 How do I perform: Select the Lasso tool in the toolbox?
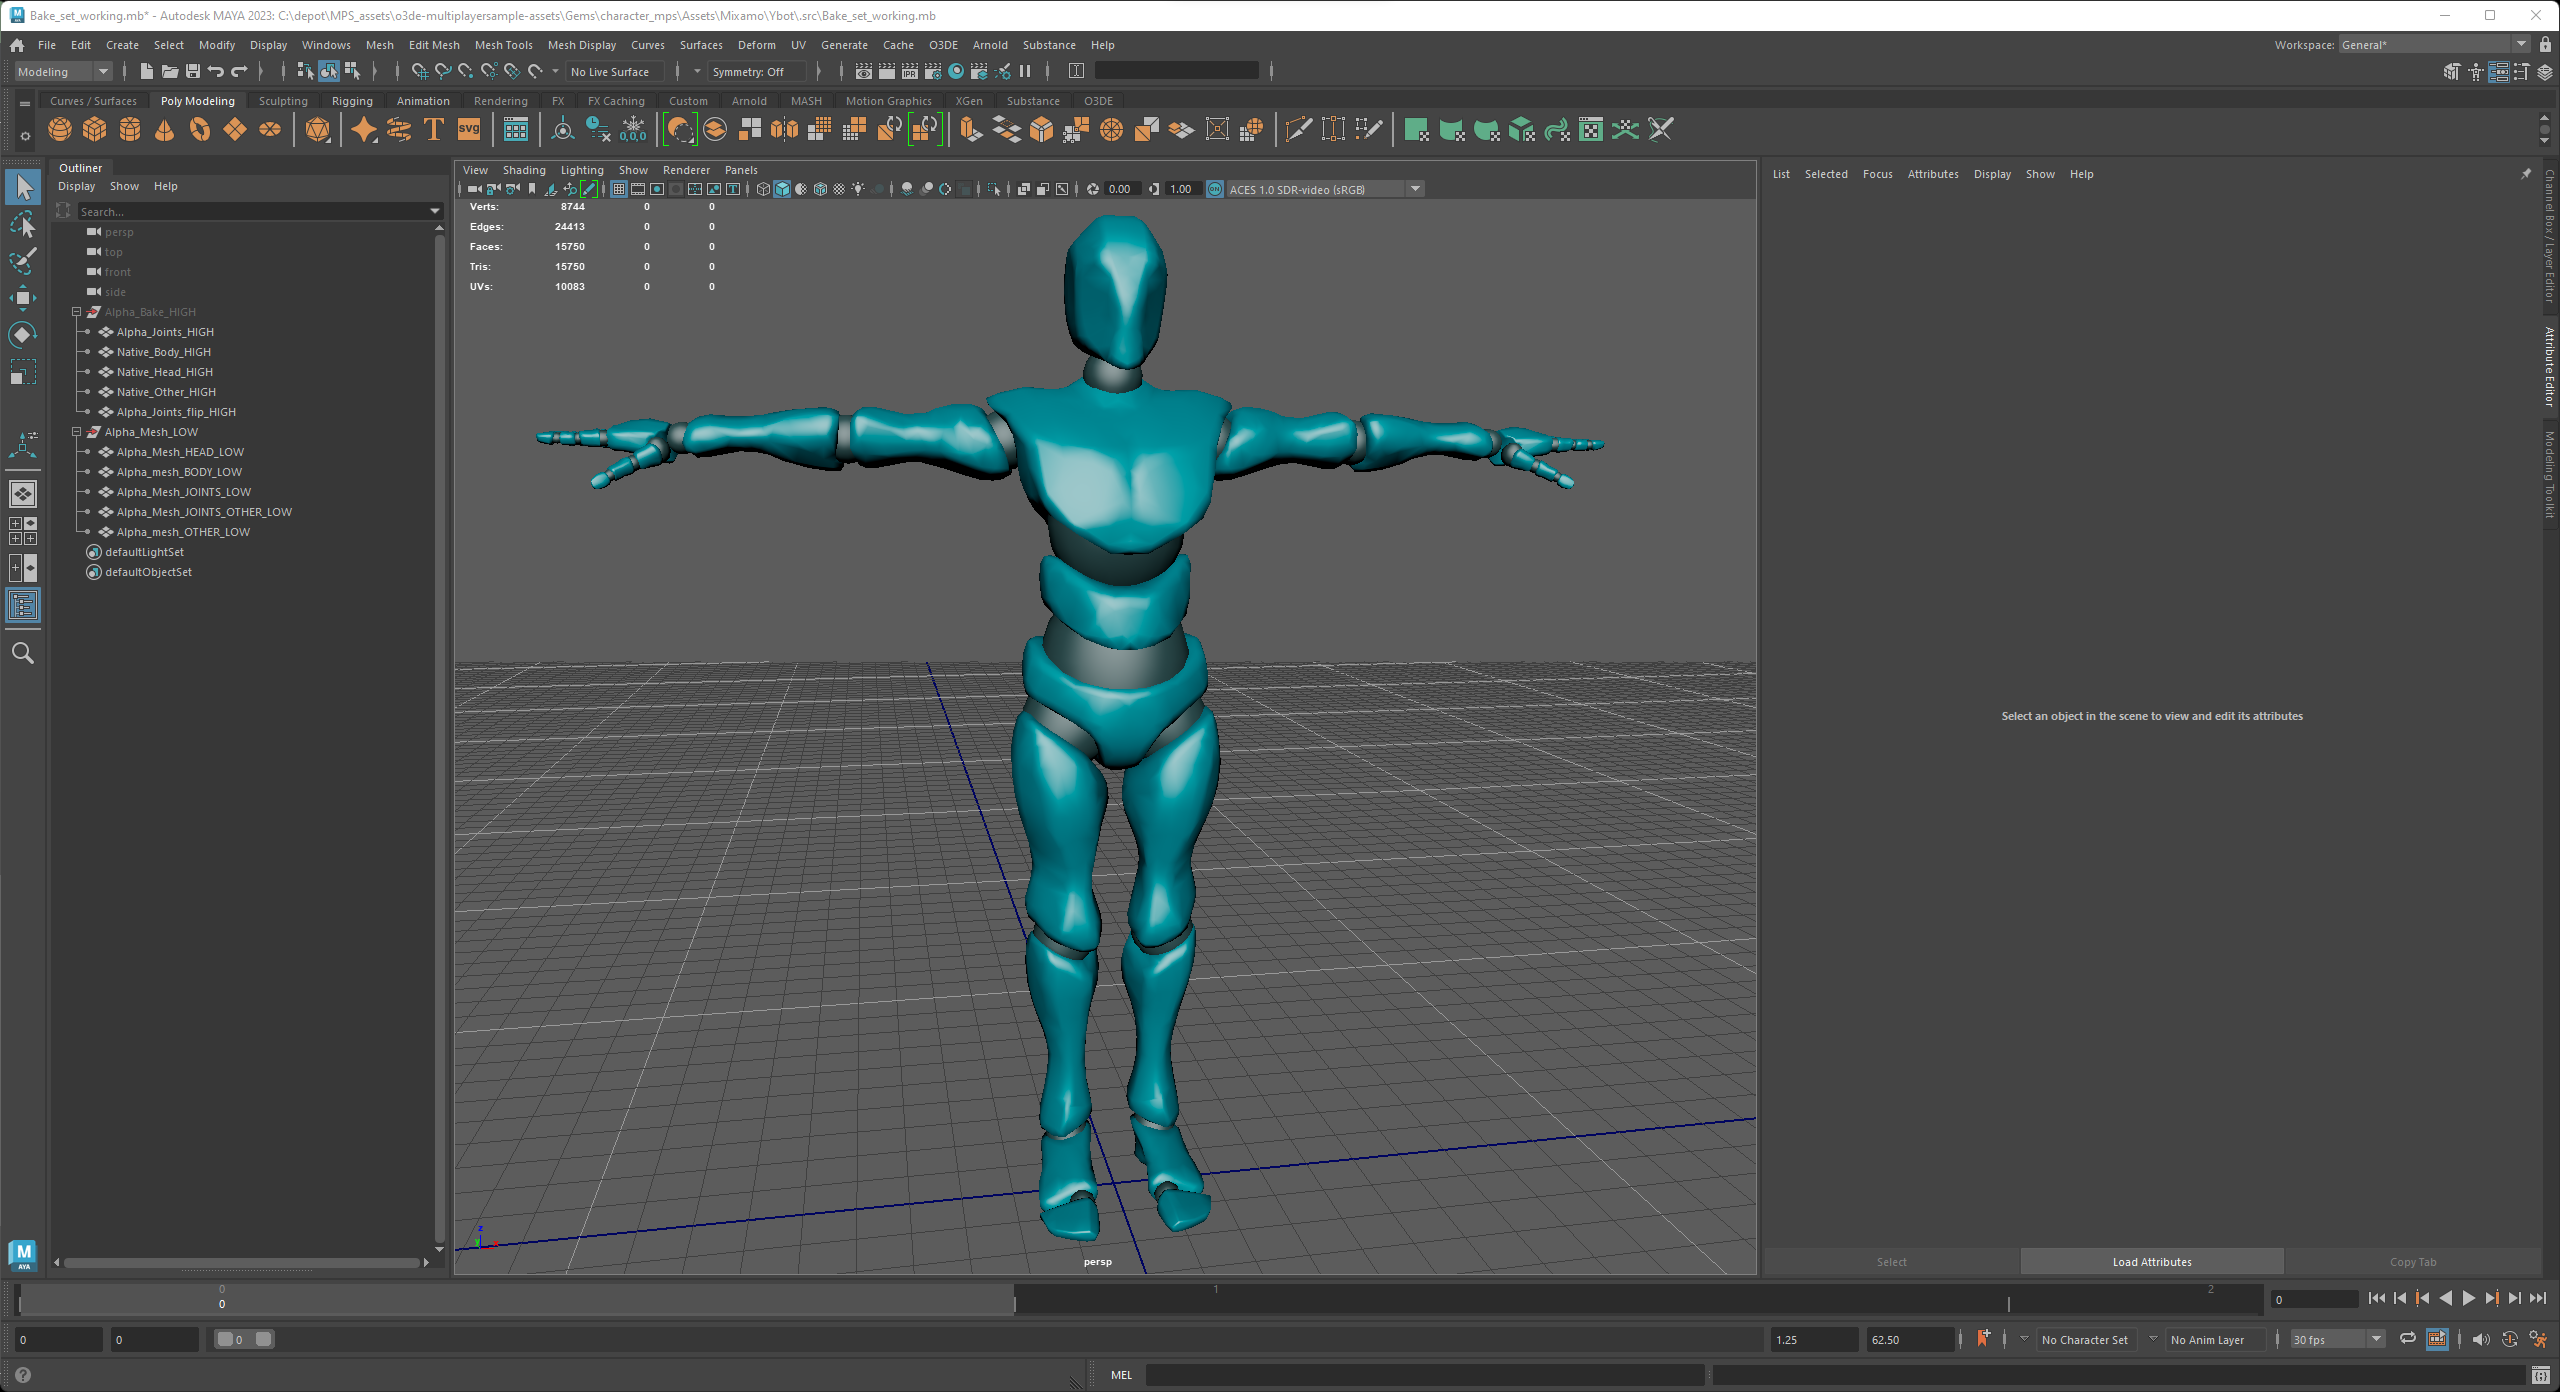[23, 224]
